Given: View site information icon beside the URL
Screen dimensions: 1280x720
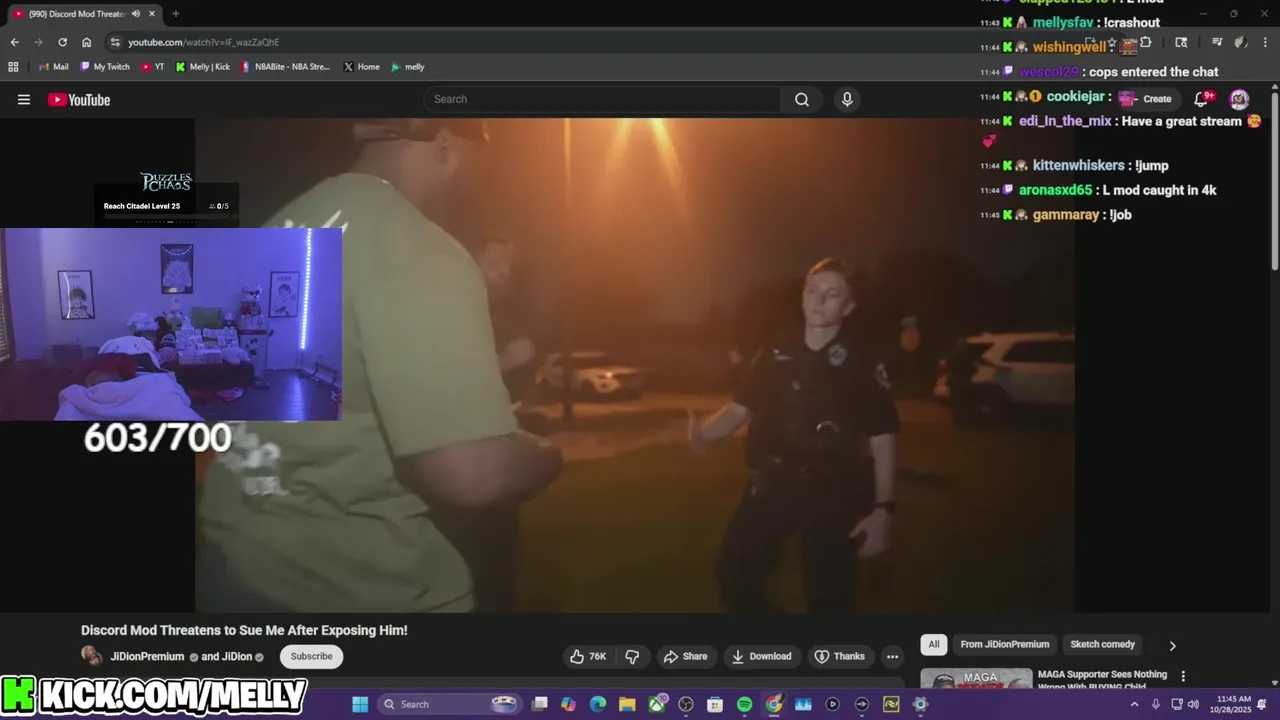Looking at the screenshot, I should point(115,42).
